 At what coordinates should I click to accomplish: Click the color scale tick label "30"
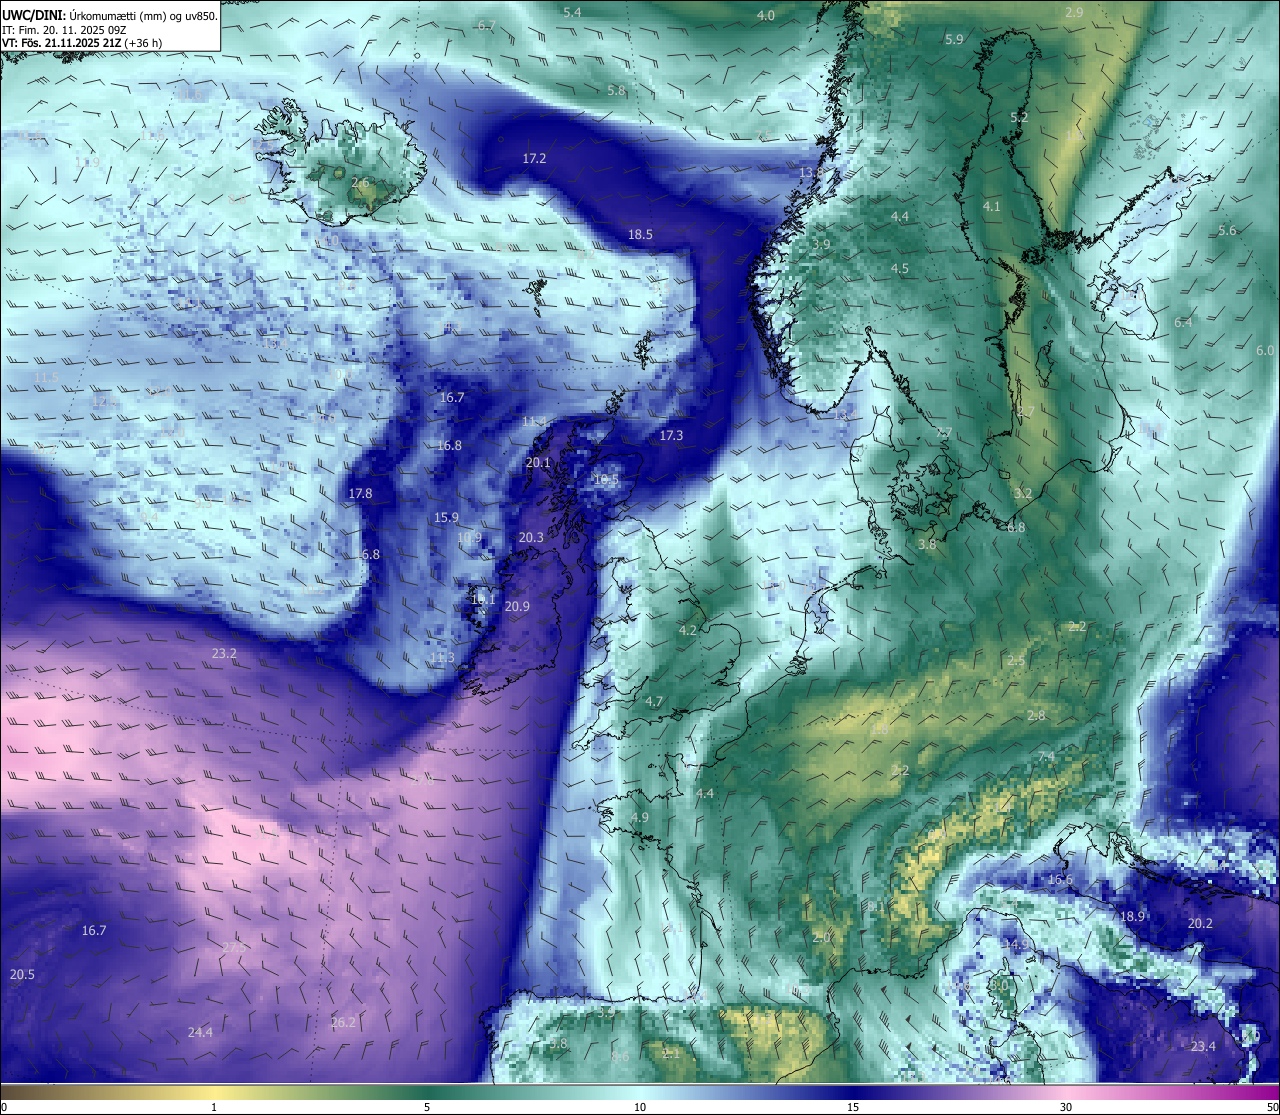[x=1066, y=1107]
